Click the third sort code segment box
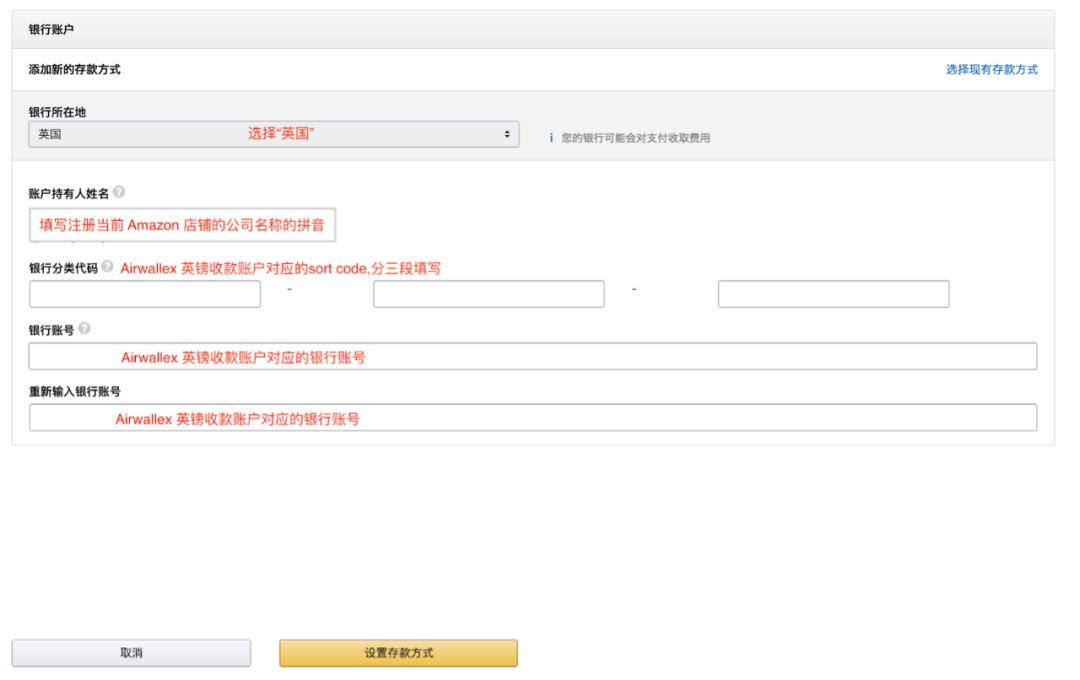The width and height of the screenshot is (1080, 680). [833, 293]
